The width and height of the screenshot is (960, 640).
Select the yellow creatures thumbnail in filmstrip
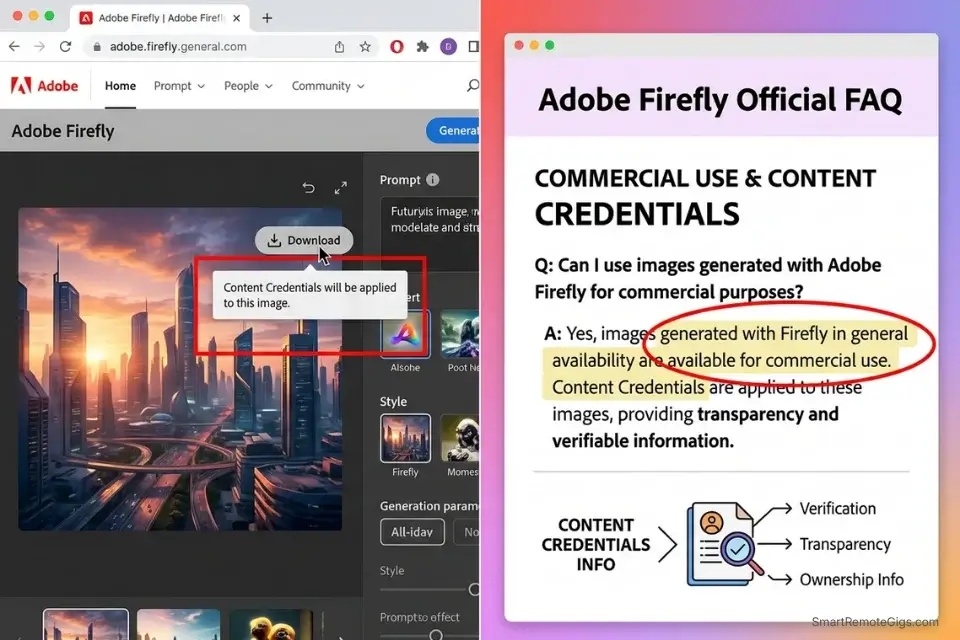tap(271, 624)
